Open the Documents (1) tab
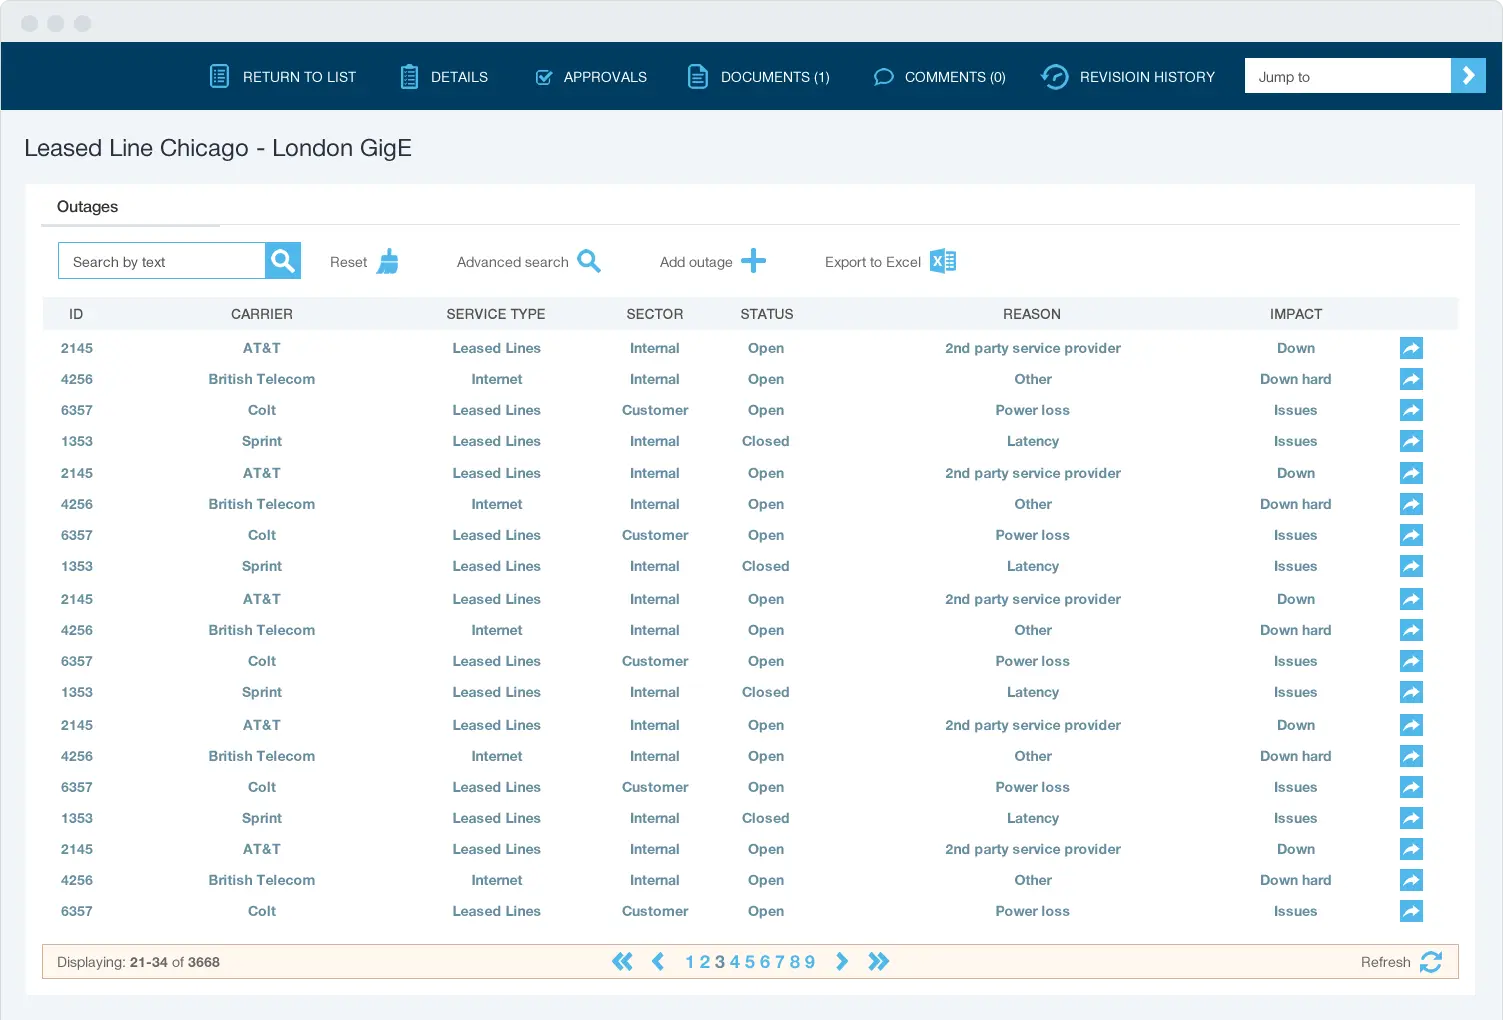The width and height of the screenshot is (1503, 1020). tap(759, 77)
